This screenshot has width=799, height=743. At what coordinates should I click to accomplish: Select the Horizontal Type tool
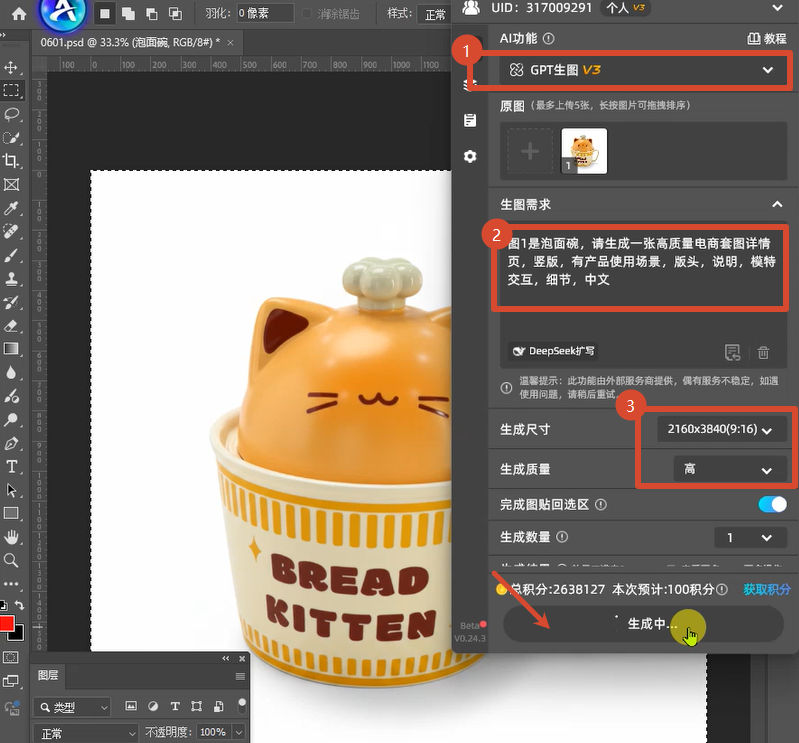[x=11, y=467]
